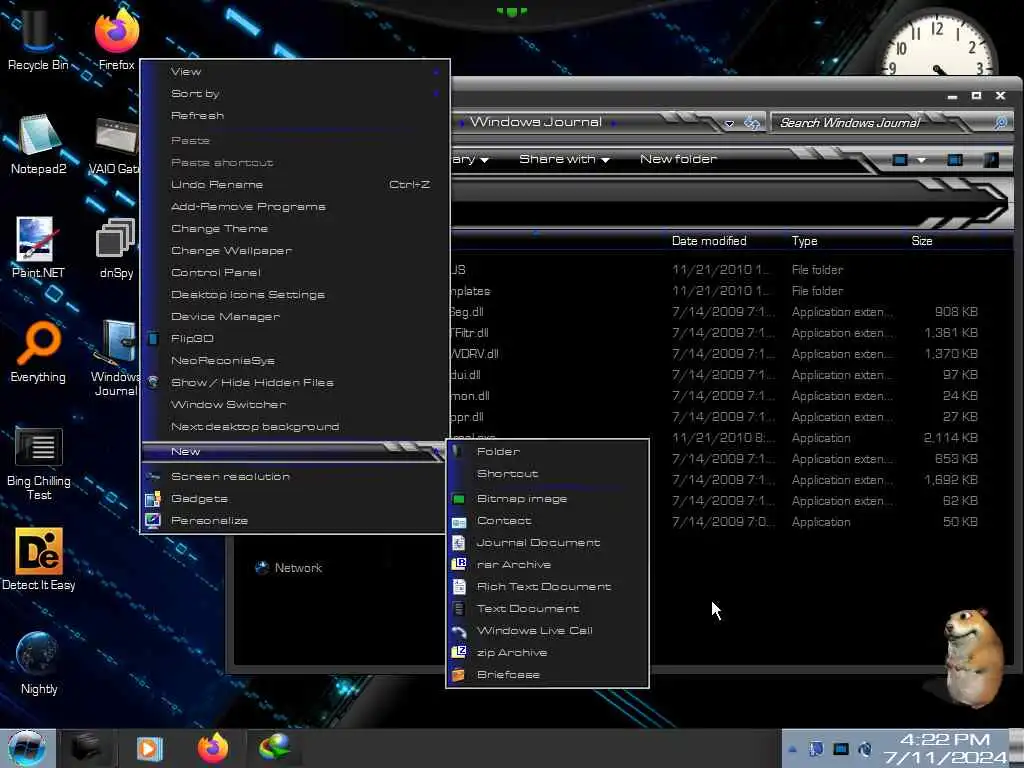Choose NeoReconisSys menu entry
The height and width of the screenshot is (768, 1024).
click(295, 360)
